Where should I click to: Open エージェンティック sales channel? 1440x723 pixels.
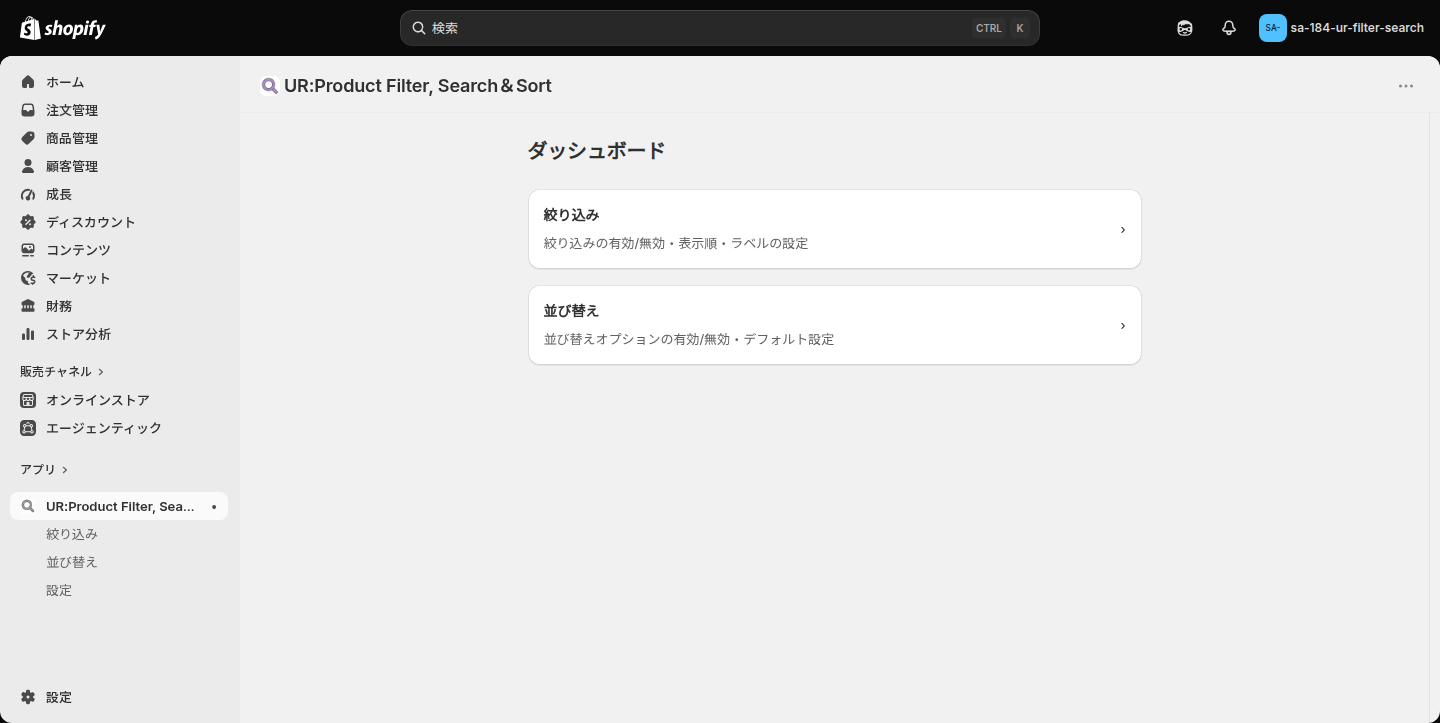tap(120, 428)
